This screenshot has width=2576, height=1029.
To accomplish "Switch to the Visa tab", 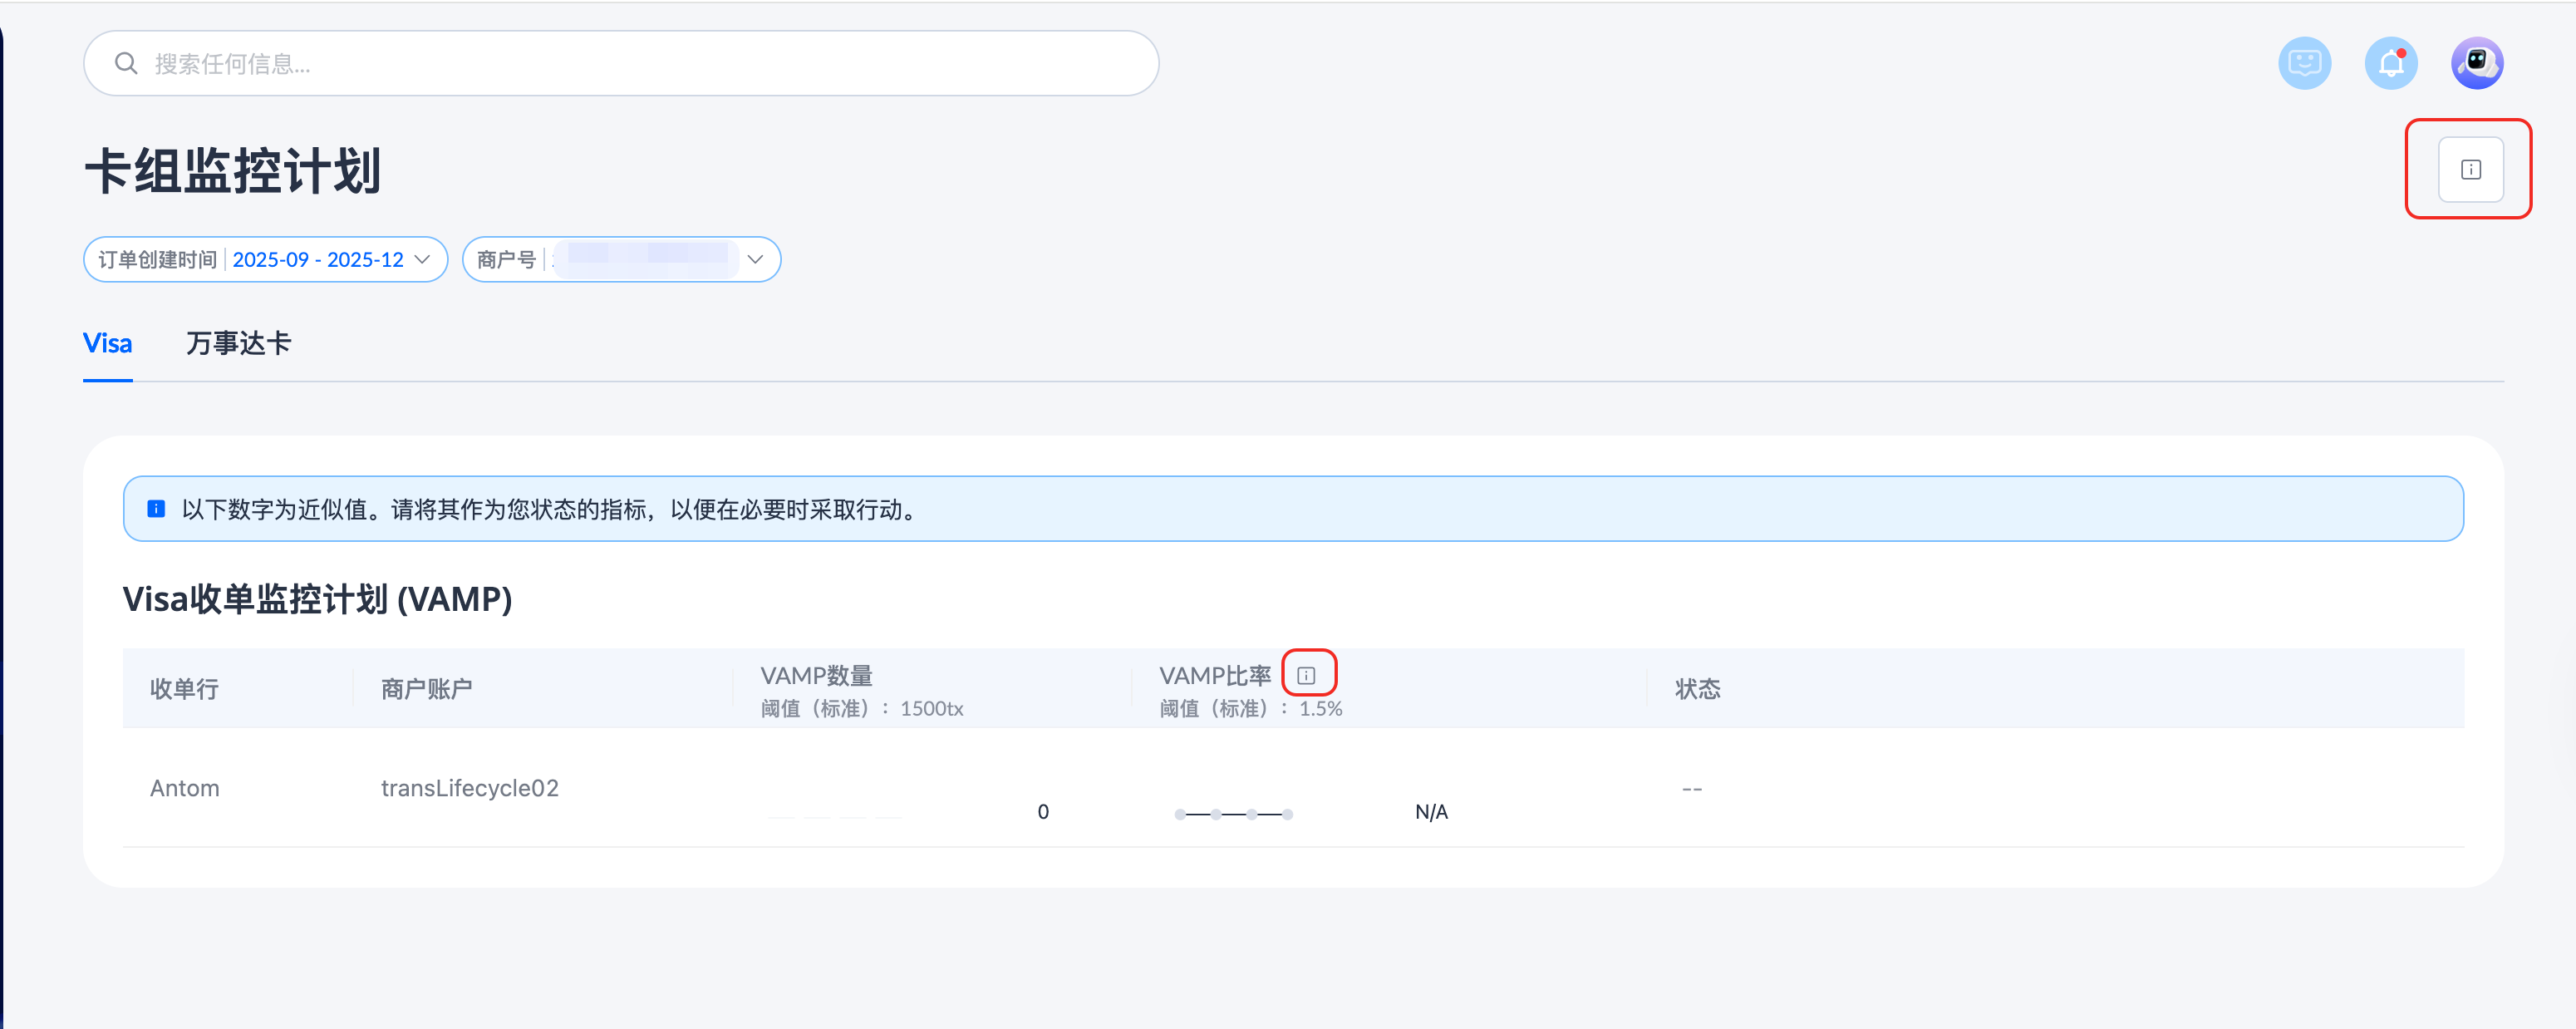I will [x=107, y=344].
